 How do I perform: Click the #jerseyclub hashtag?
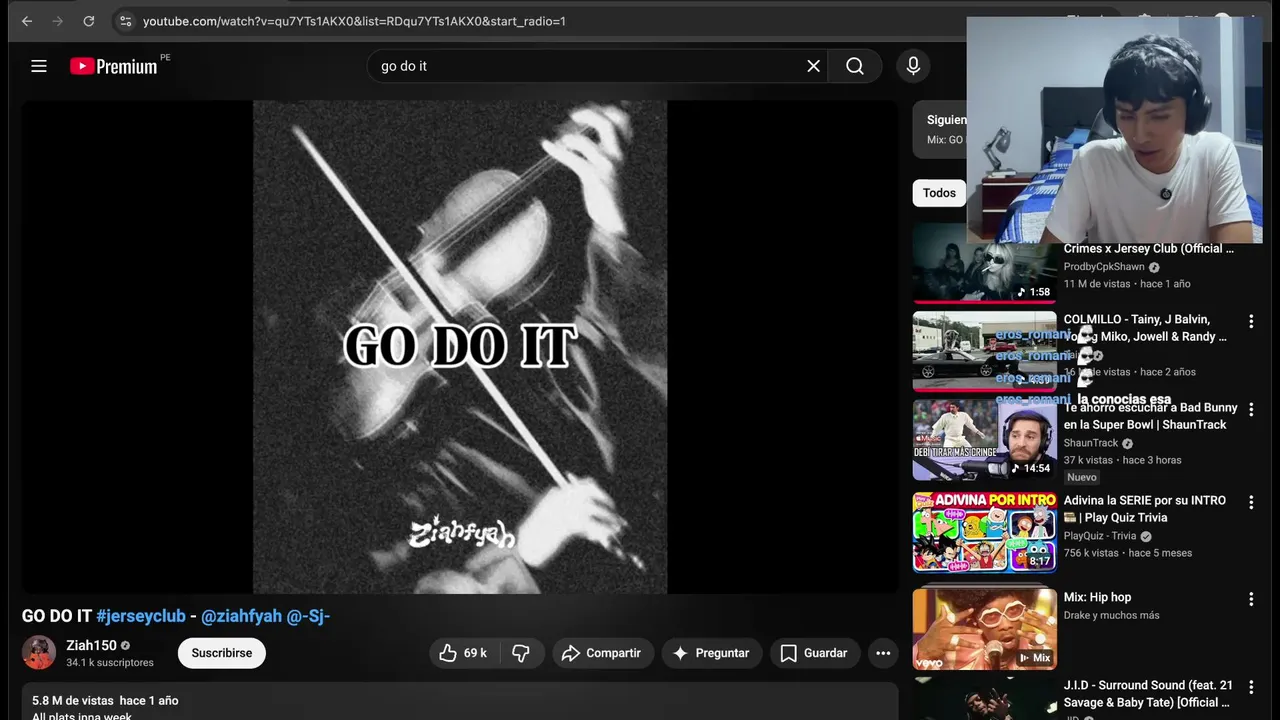tap(141, 616)
